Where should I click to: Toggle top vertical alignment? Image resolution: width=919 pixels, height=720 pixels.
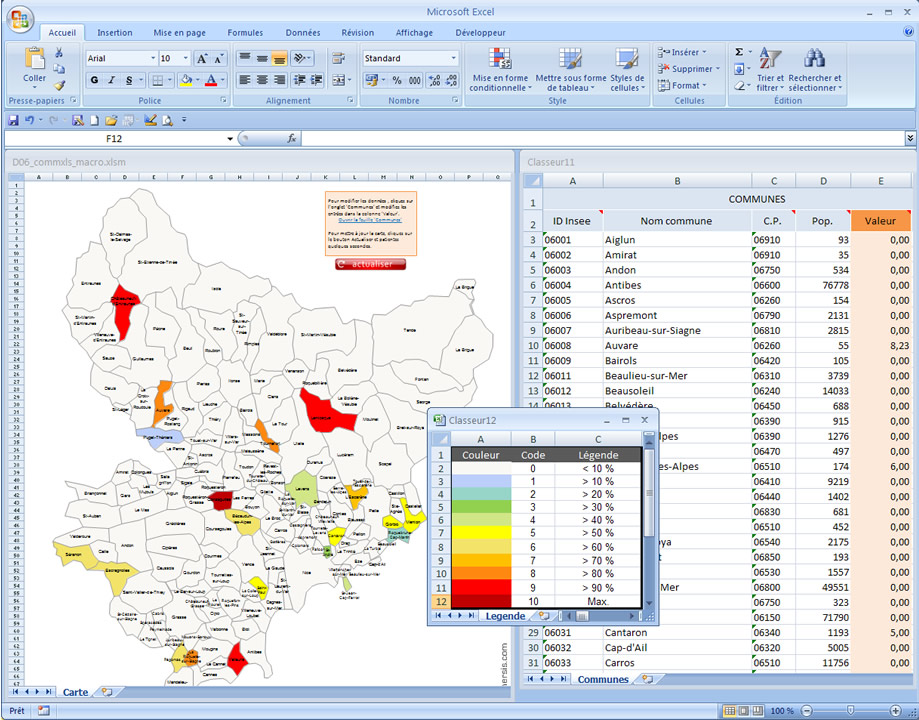coord(245,58)
